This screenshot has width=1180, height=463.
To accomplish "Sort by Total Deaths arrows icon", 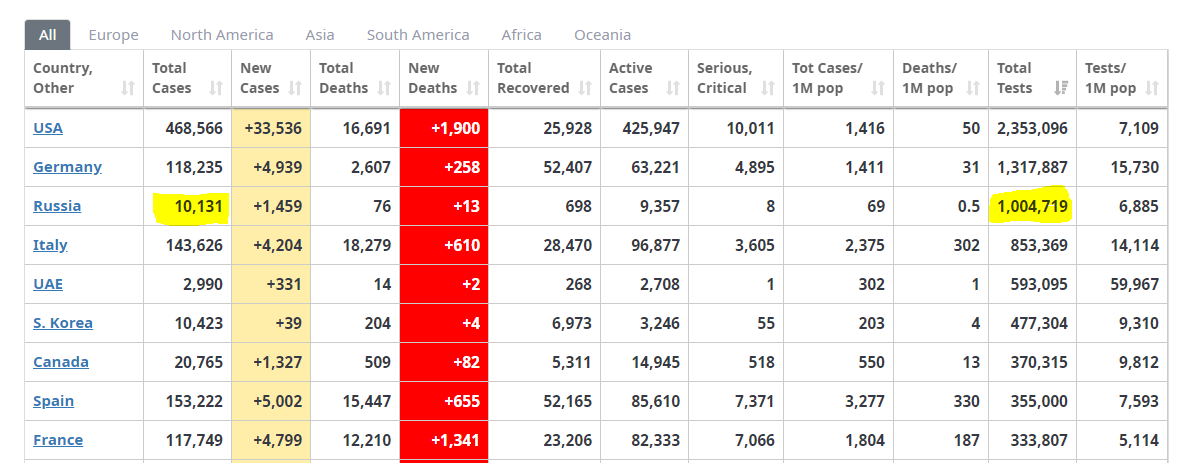I will click(384, 88).
